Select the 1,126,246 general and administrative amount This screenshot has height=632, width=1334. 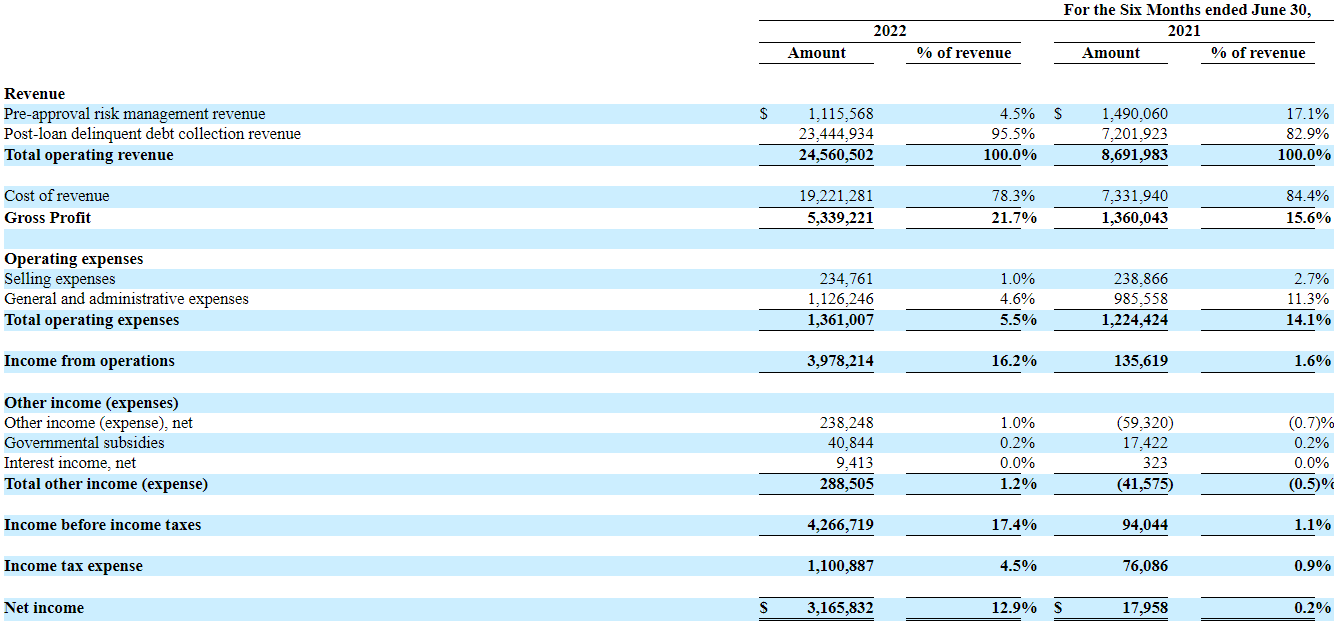click(840, 299)
